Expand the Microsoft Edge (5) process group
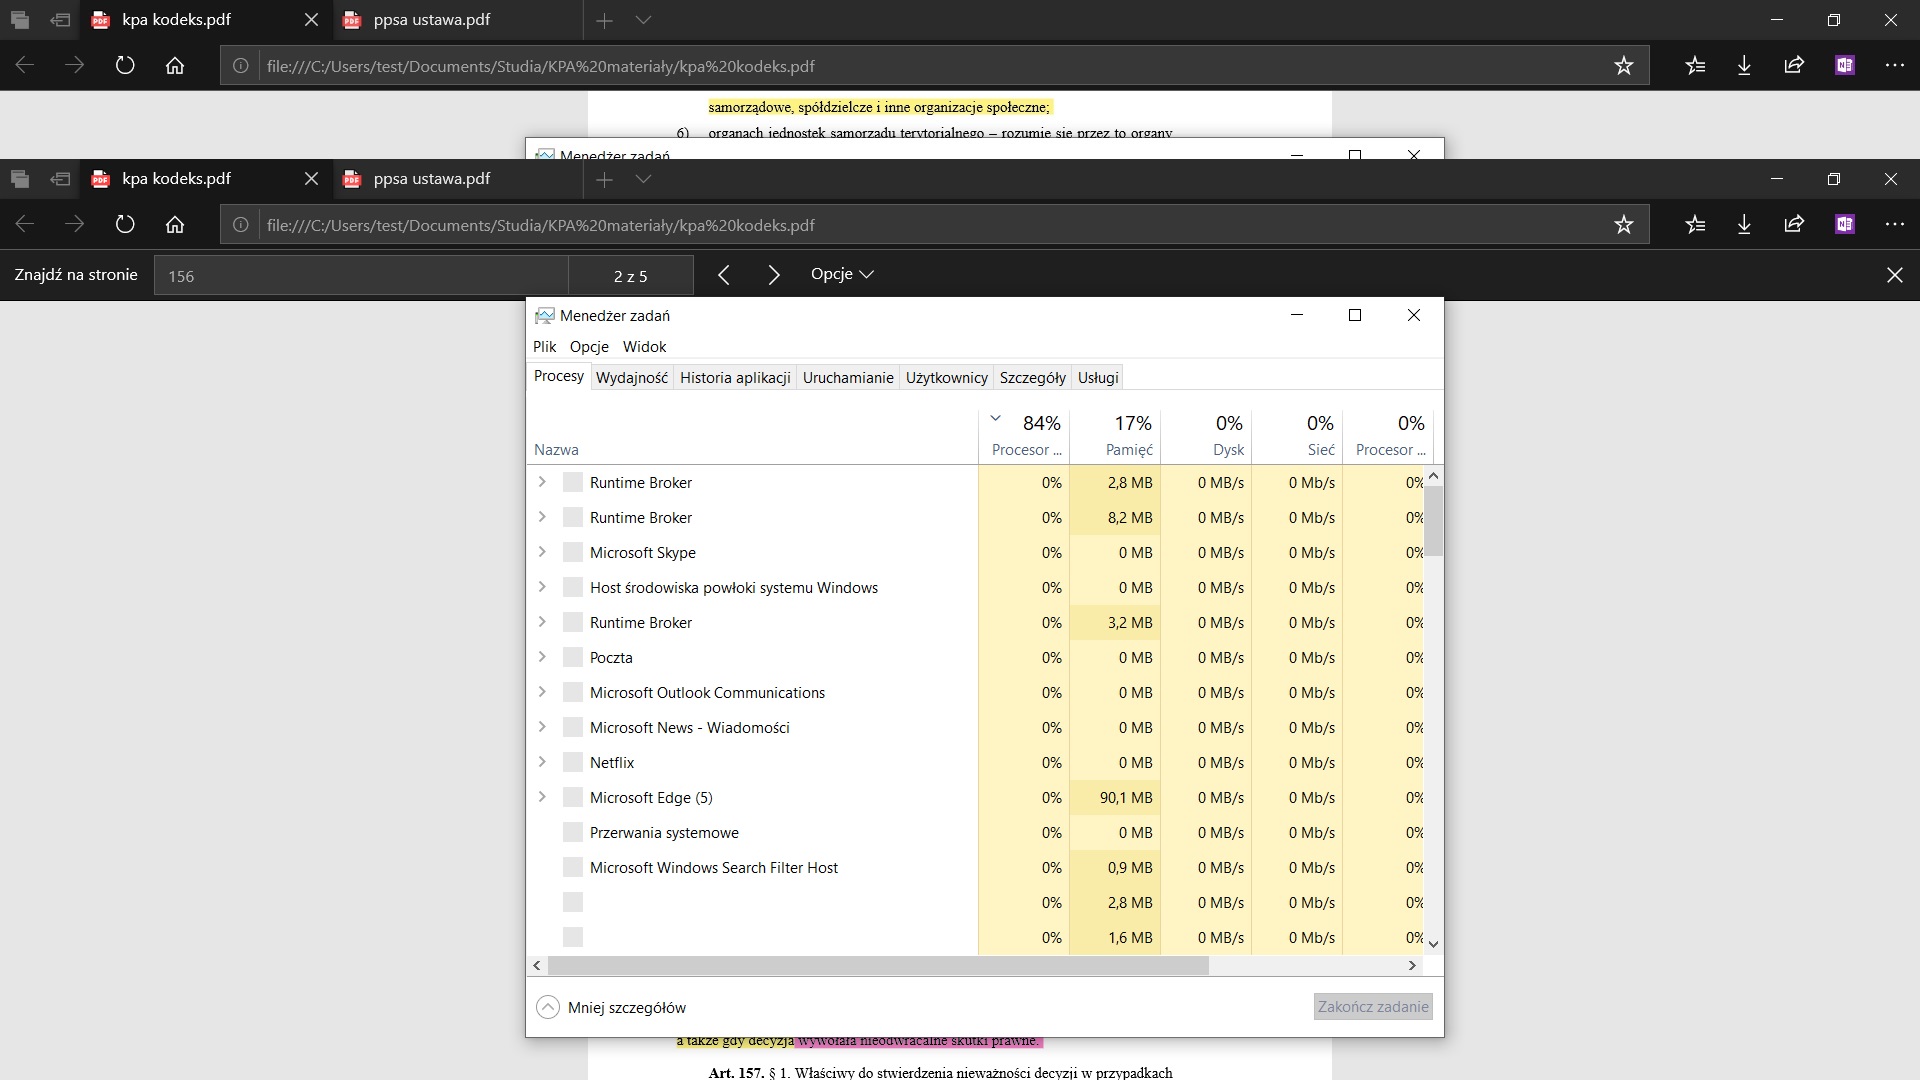Image resolution: width=1920 pixels, height=1080 pixels. click(542, 797)
